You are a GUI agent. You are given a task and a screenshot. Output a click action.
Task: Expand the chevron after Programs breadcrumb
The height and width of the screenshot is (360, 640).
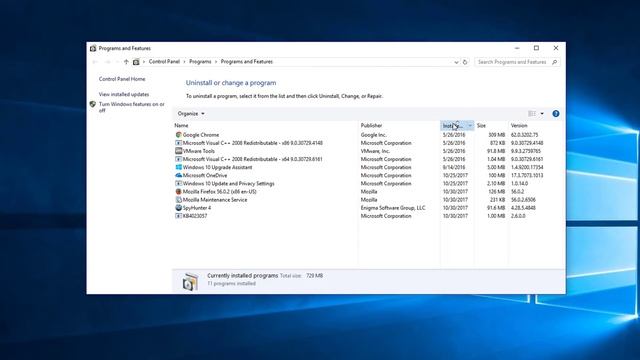tap(216, 62)
